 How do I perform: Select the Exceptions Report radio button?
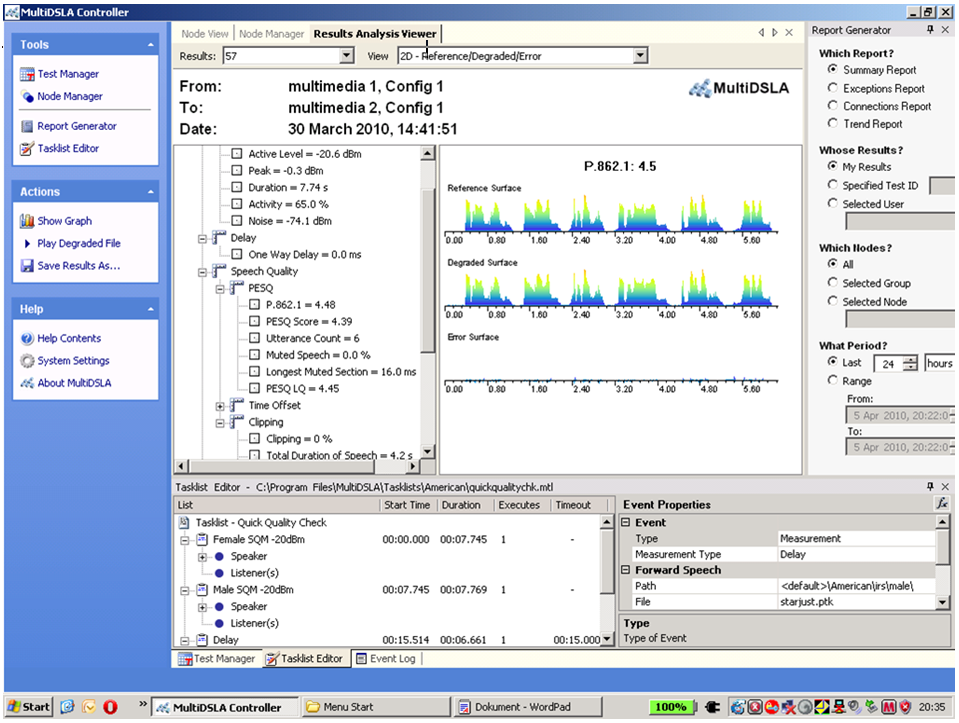pyautogui.click(x=833, y=88)
